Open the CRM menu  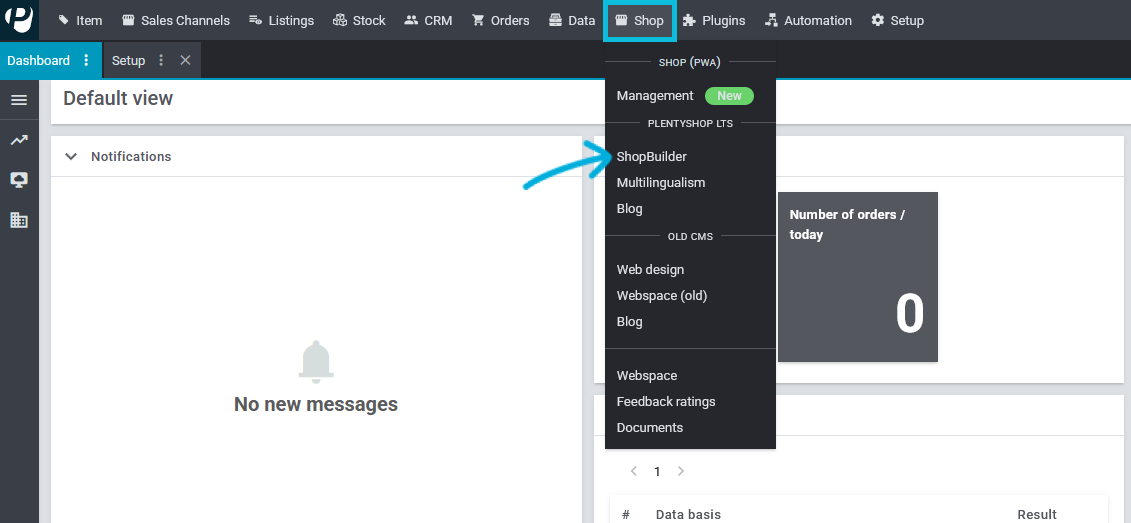point(428,20)
